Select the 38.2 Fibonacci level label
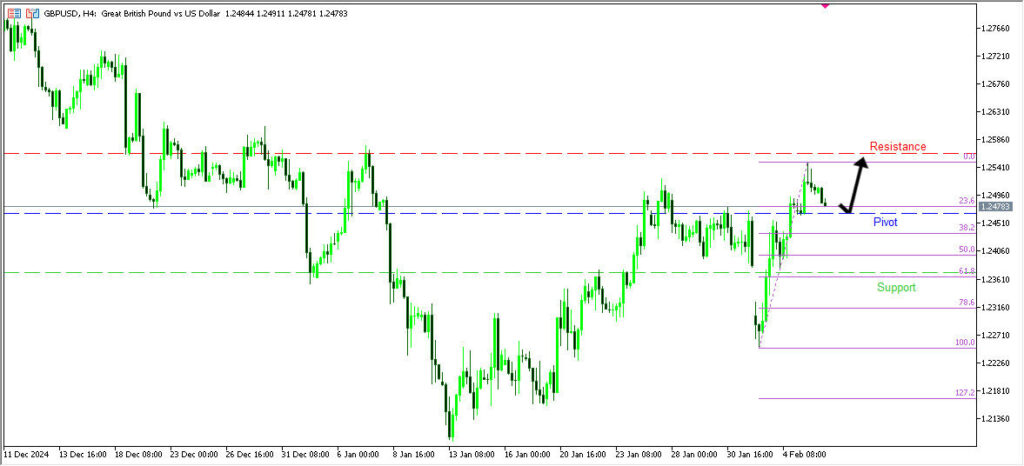The height and width of the screenshot is (466, 1024). (966, 227)
